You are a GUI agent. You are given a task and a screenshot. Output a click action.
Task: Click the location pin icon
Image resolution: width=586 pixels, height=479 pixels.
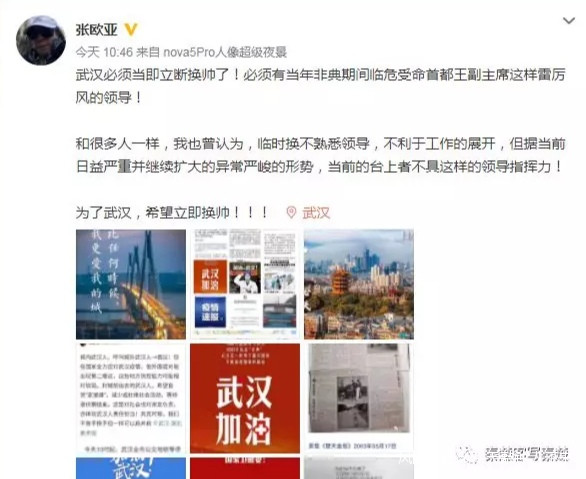pyautogui.click(x=291, y=213)
